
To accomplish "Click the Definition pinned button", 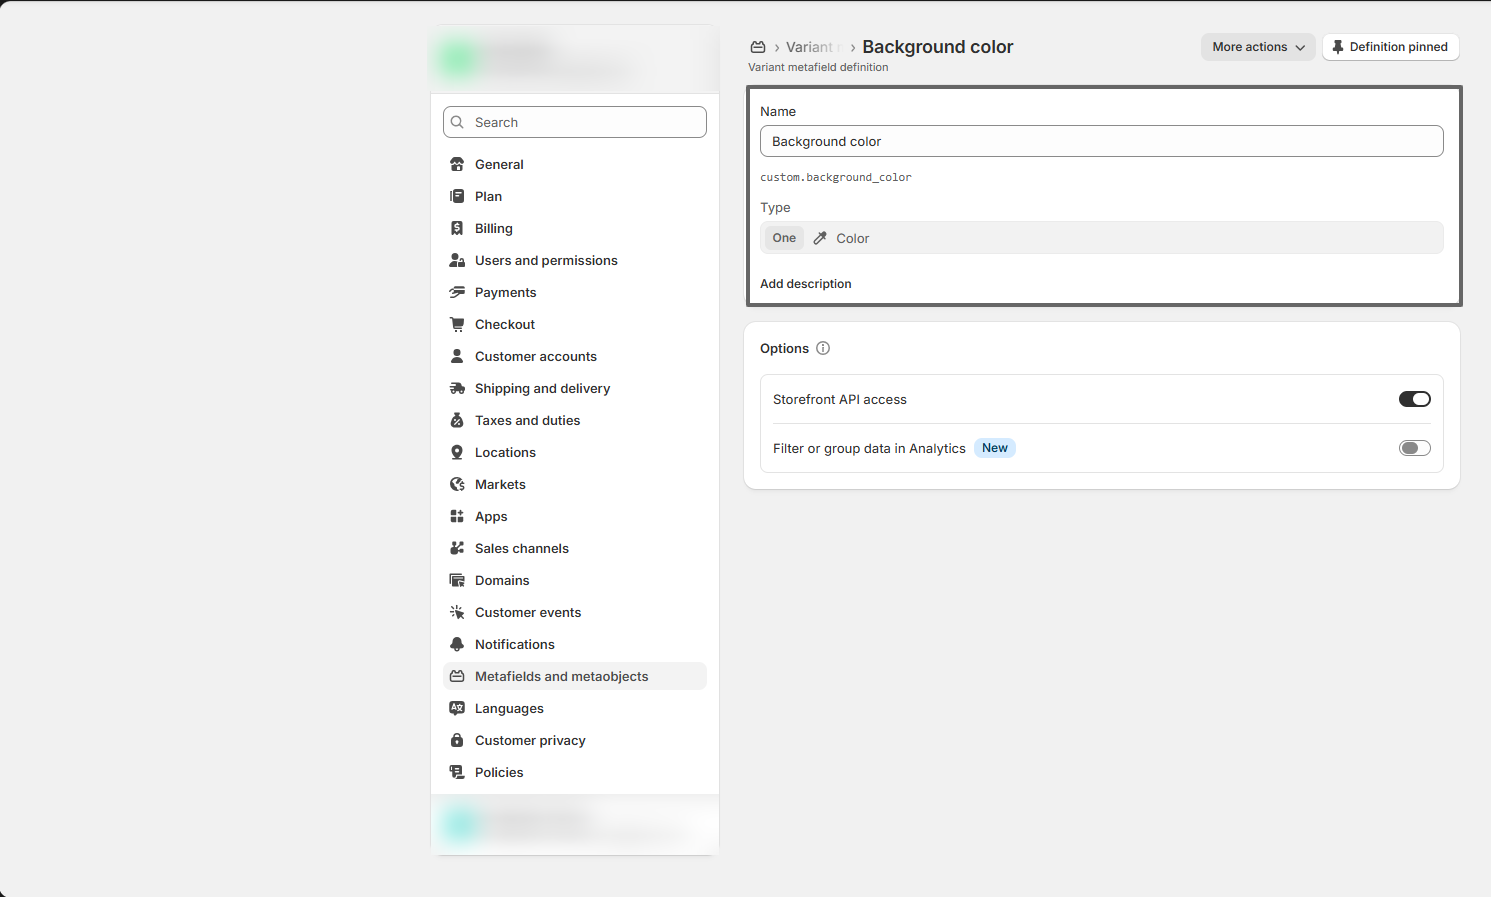I will point(1390,47).
